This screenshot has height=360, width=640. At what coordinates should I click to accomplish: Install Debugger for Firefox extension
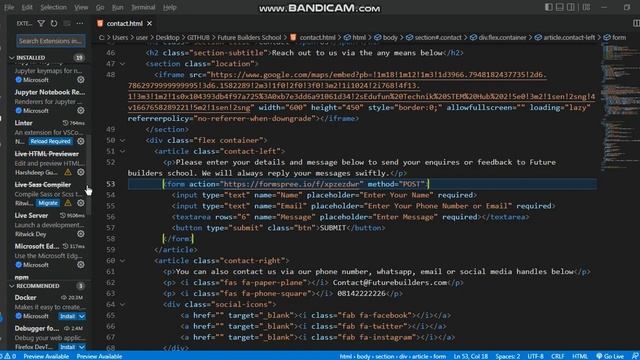(x=67, y=347)
